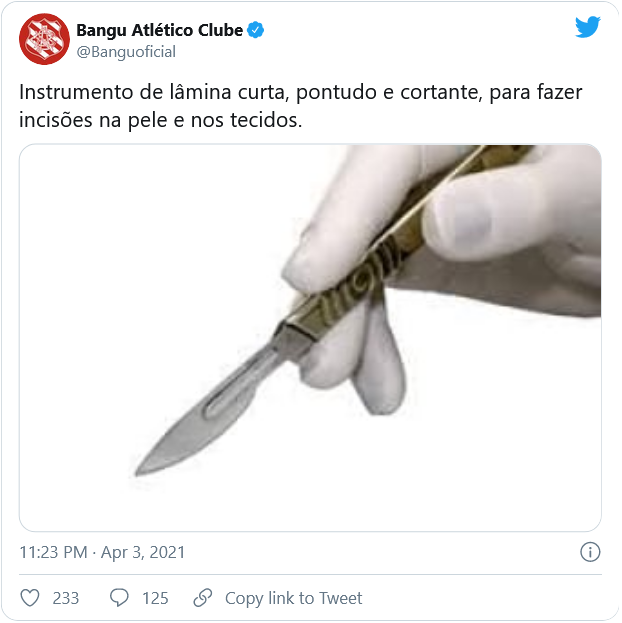The image size is (622, 623).
Task: Click the tweet text about lâmina curta
Action: point(300,106)
